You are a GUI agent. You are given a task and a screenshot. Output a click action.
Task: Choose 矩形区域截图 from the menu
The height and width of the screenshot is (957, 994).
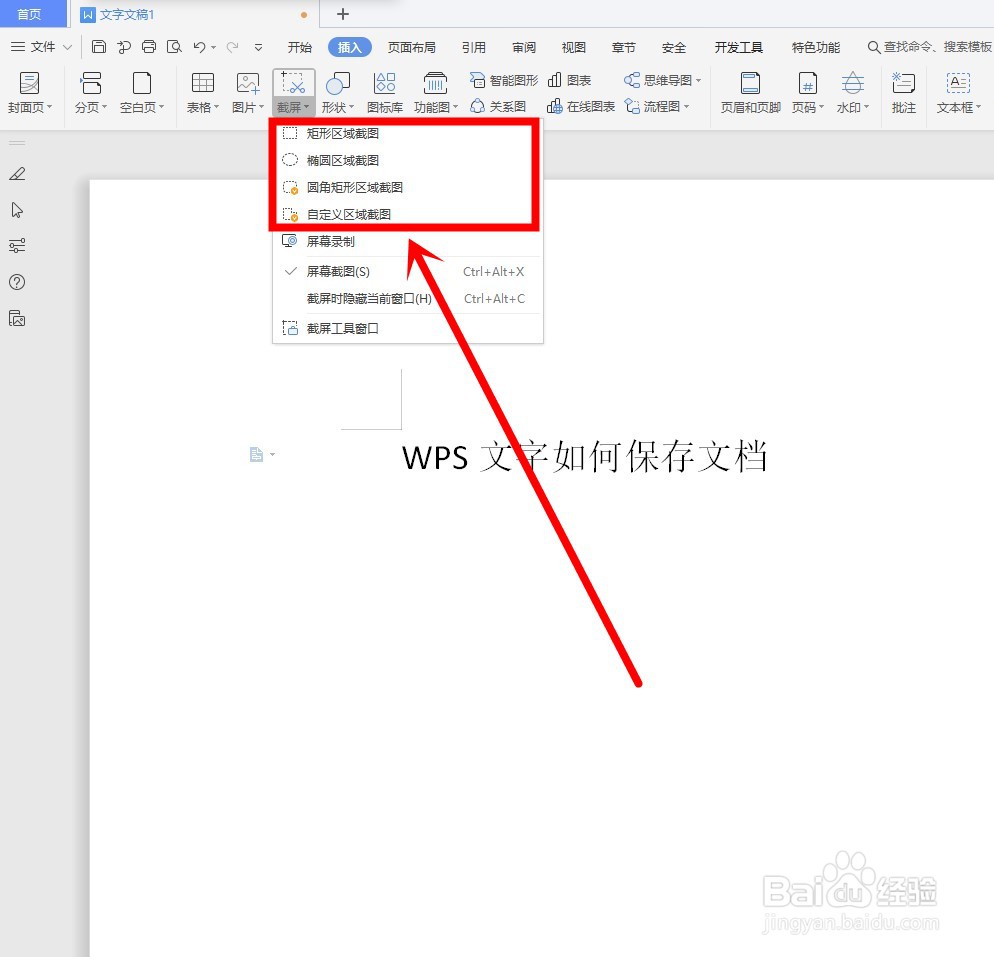pos(408,133)
